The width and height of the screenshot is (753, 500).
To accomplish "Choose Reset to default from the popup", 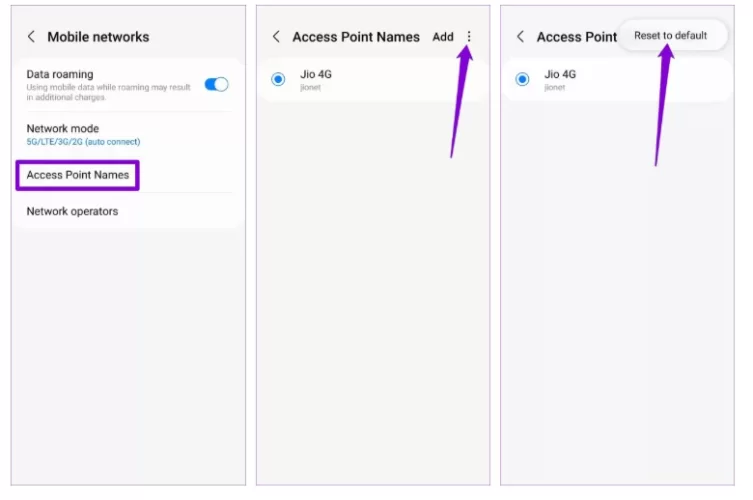I will 670,36.
